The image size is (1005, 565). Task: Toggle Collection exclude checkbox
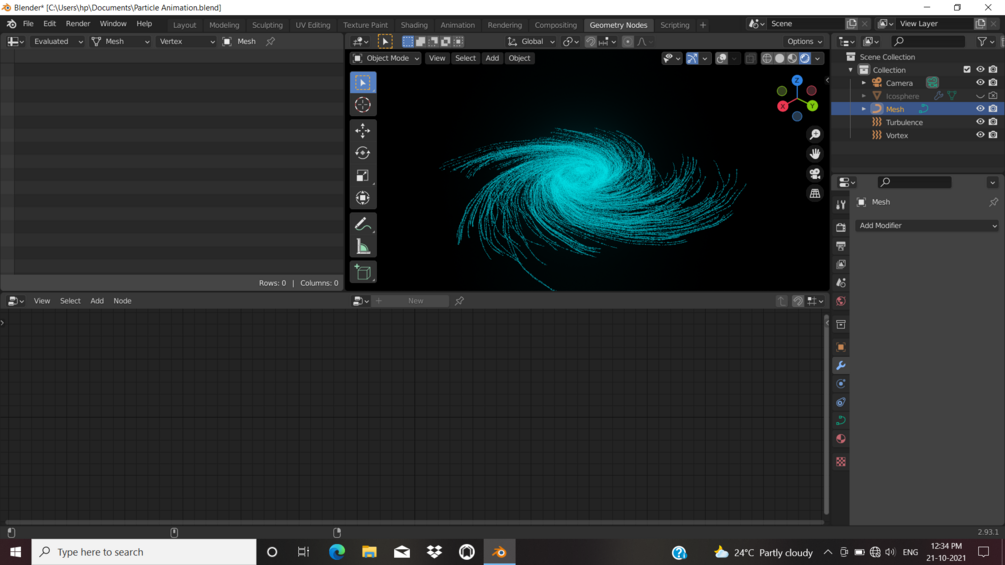tap(967, 69)
